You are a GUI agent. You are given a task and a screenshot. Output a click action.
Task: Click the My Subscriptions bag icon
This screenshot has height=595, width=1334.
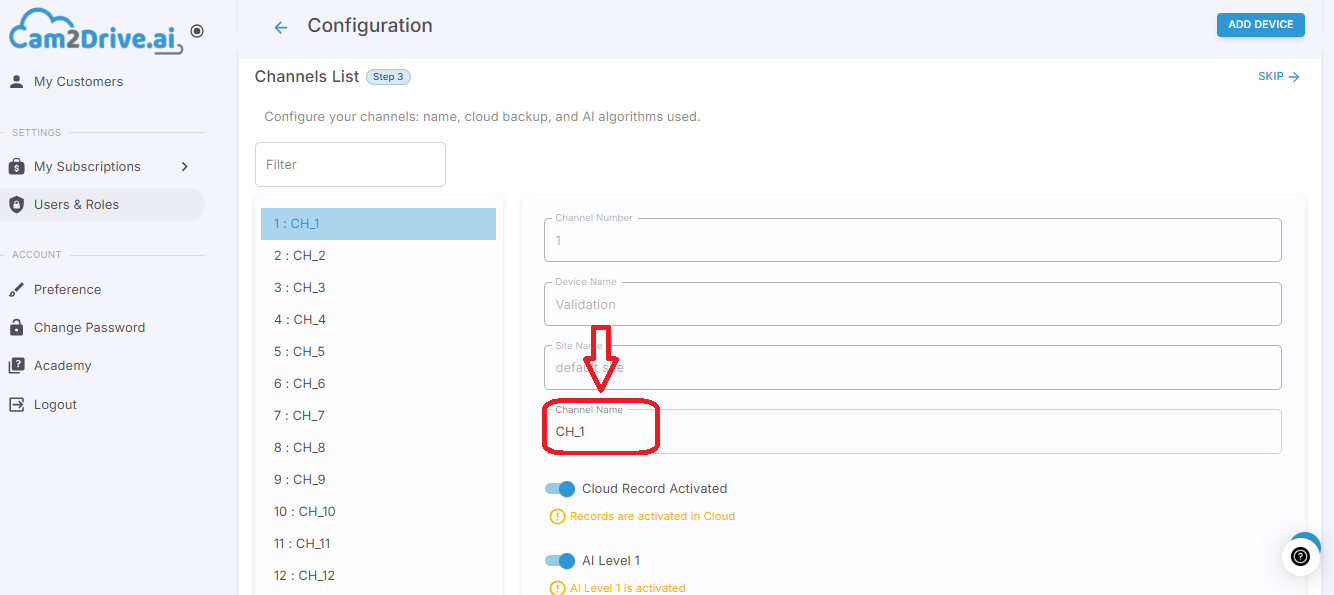tap(16, 166)
